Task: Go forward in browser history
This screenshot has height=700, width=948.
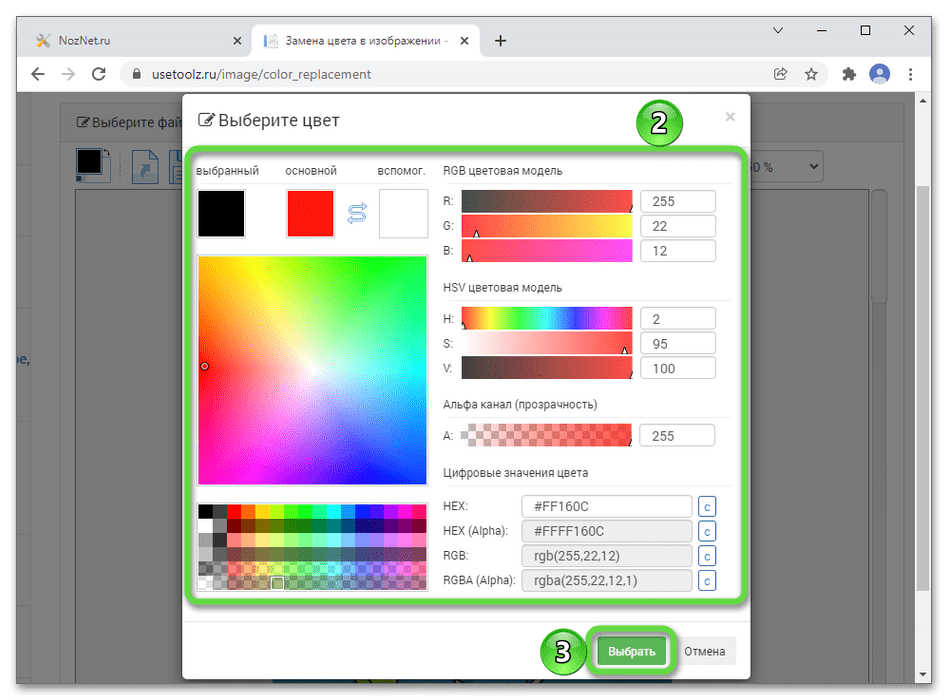Action: pos(68,74)
